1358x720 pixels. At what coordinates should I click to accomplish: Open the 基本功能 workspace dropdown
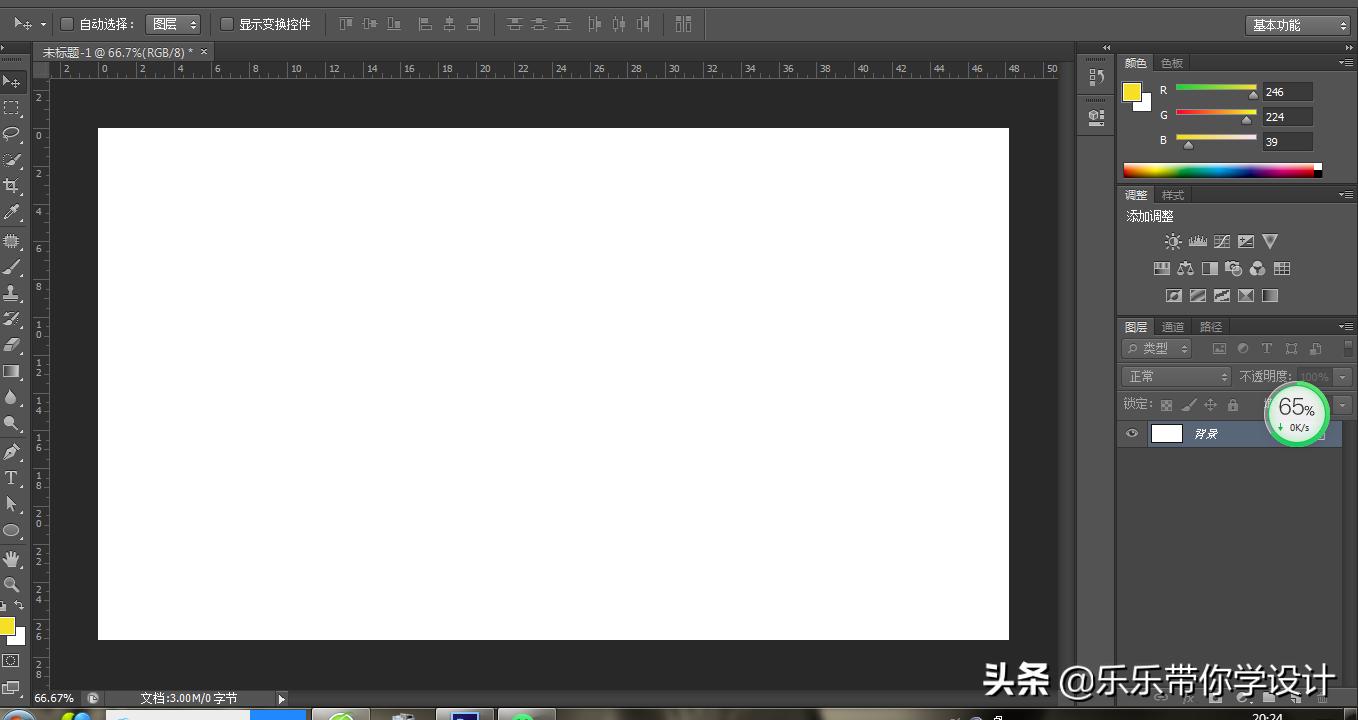(x=1297, y=26)
